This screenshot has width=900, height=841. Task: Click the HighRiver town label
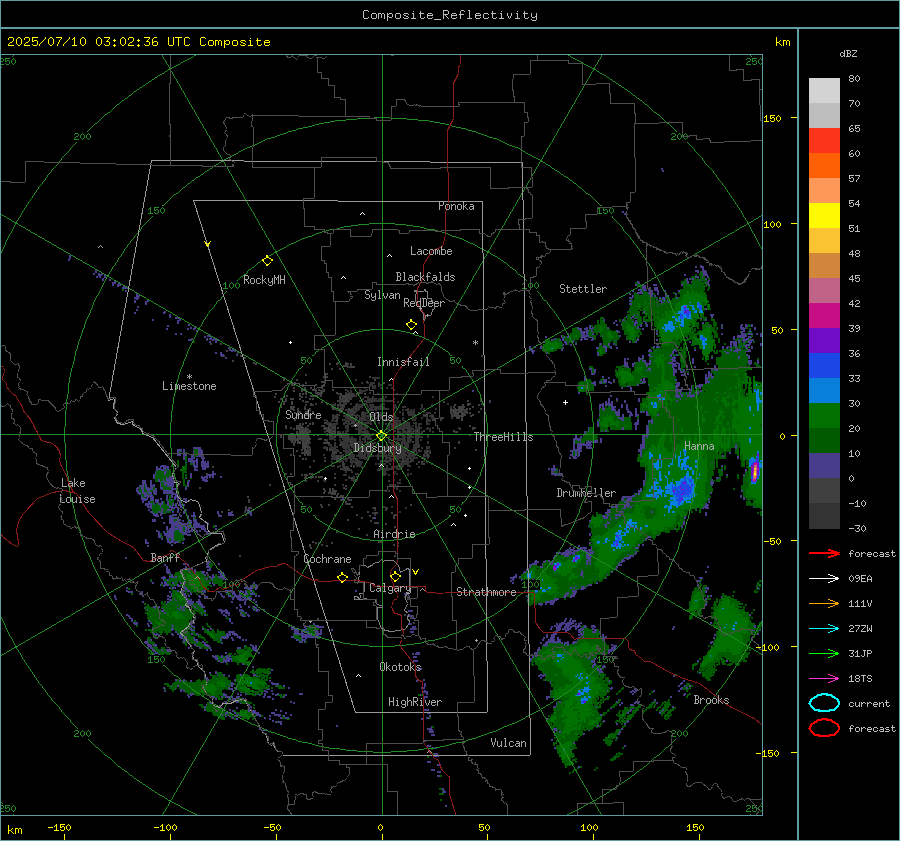[415, 702]
